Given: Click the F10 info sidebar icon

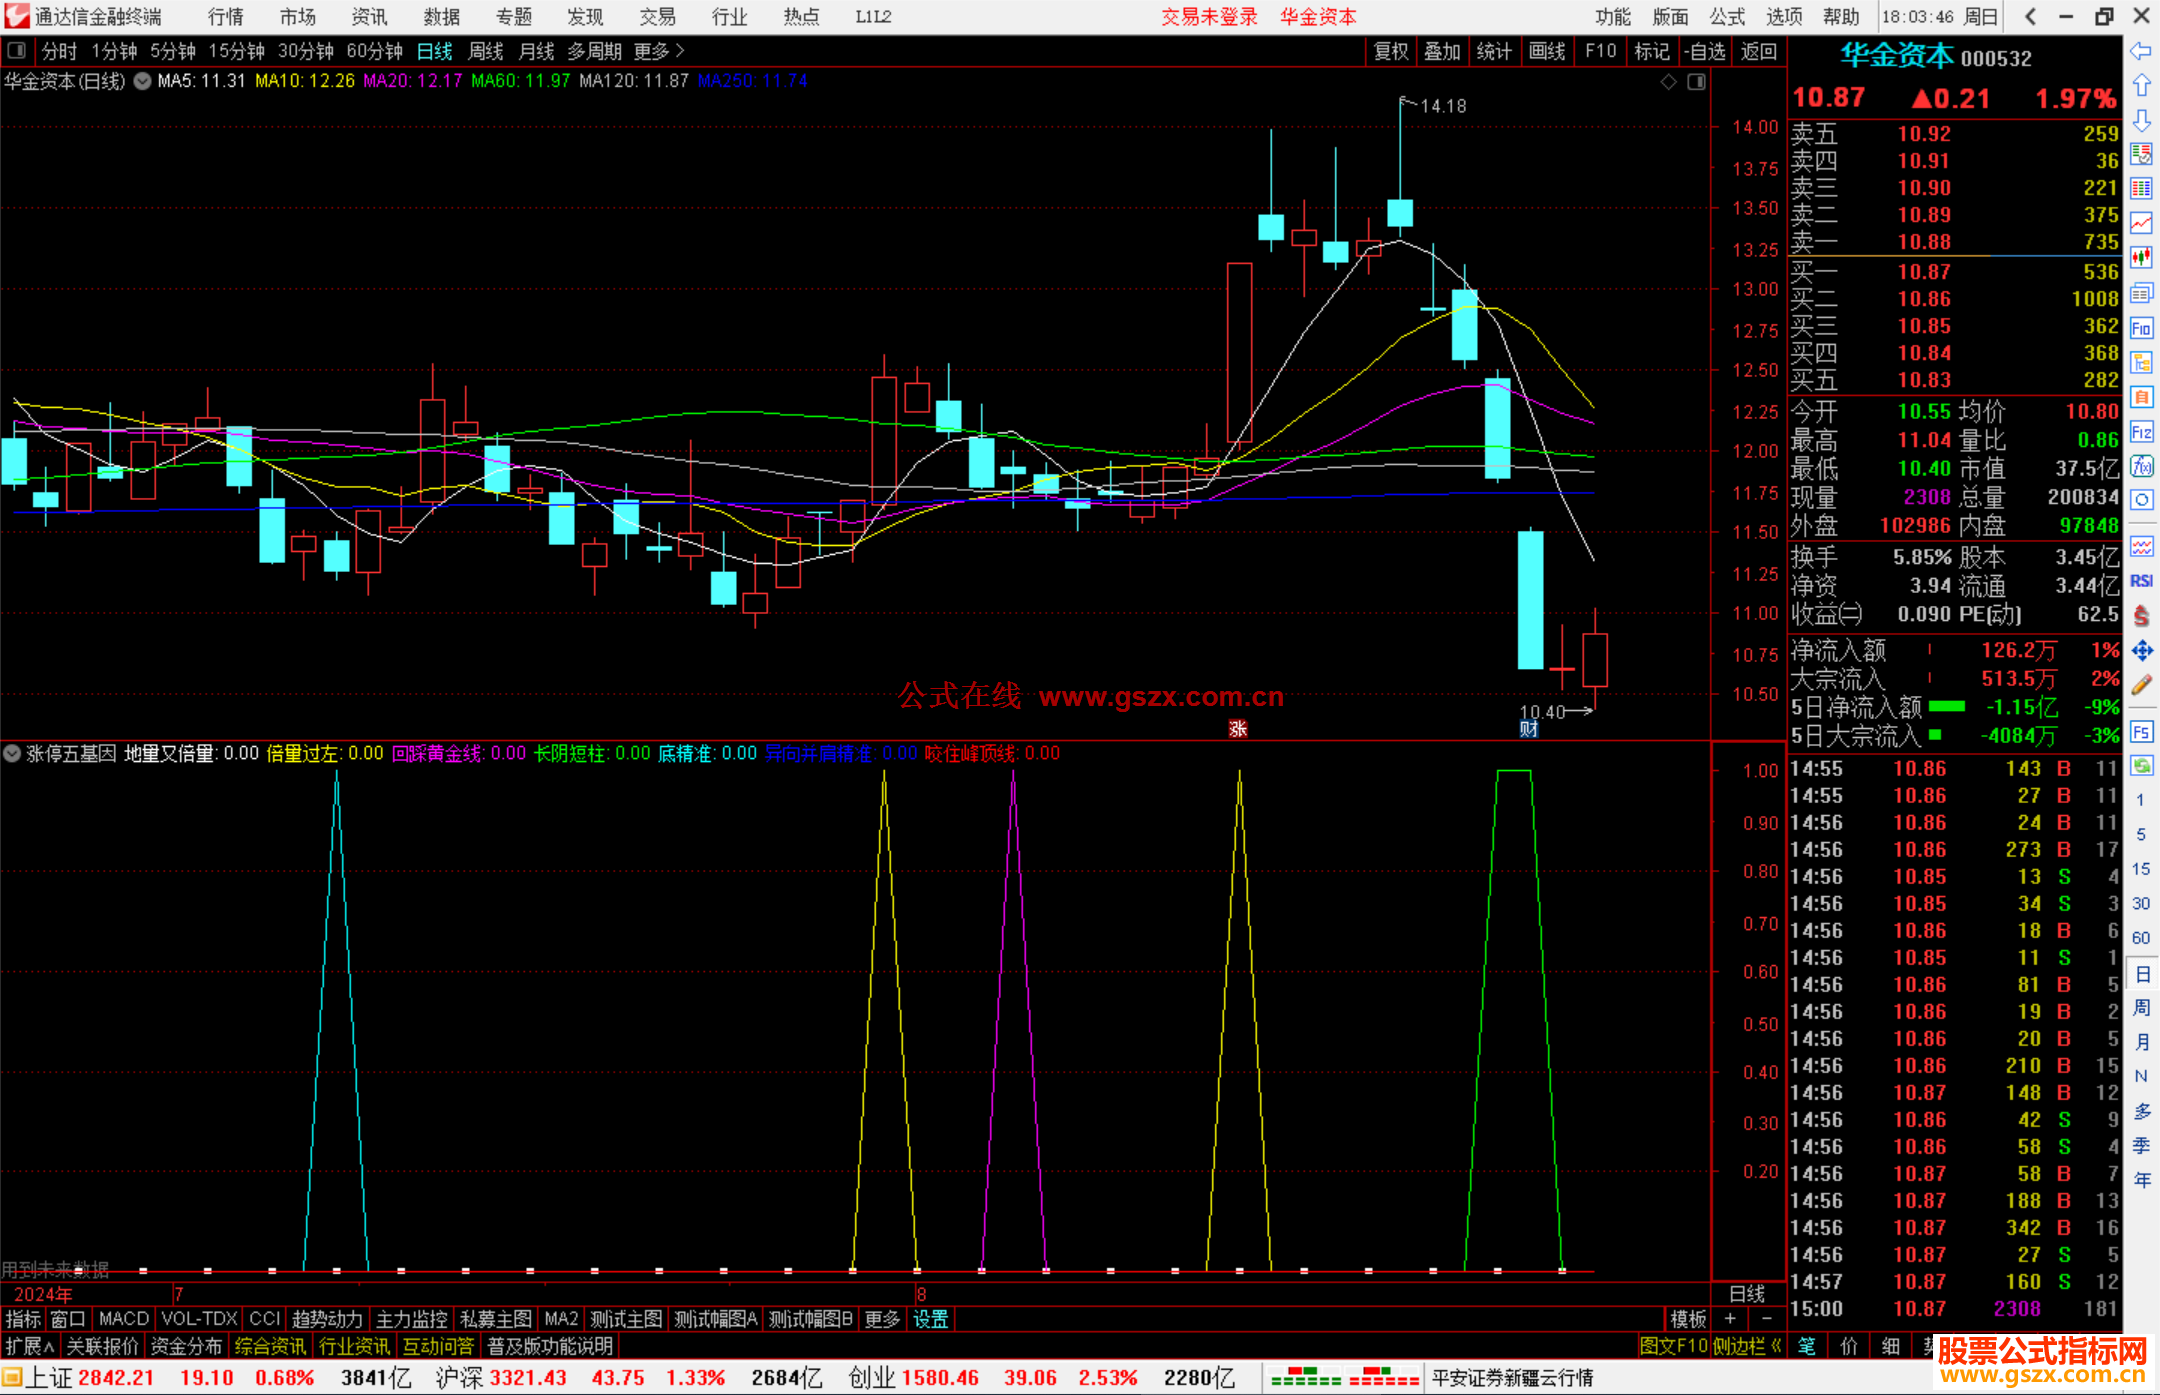Looking at the screenshot, I should [2141, 328].
